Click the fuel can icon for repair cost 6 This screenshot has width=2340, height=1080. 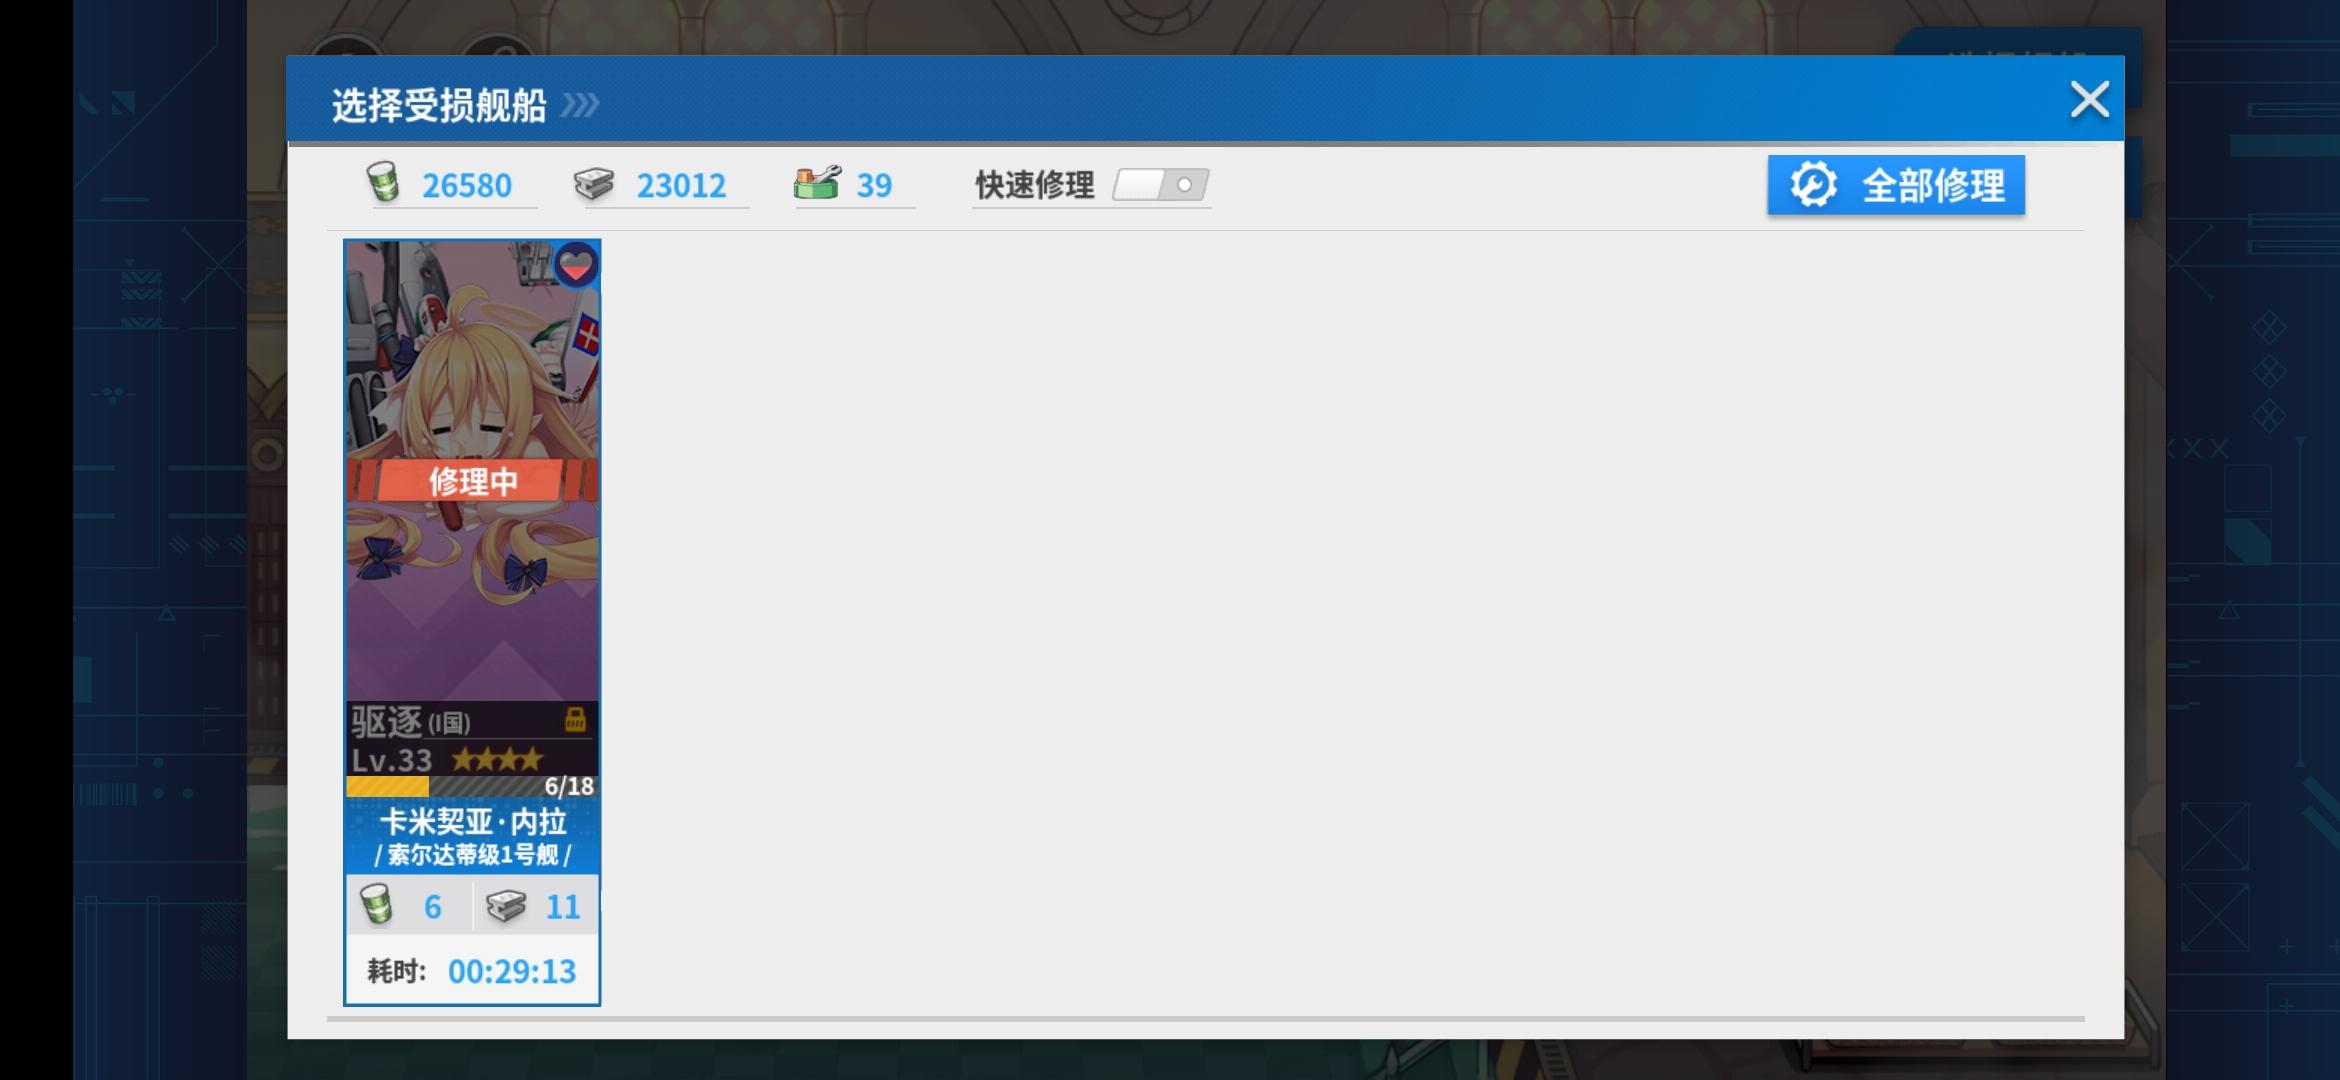[377, 904]
